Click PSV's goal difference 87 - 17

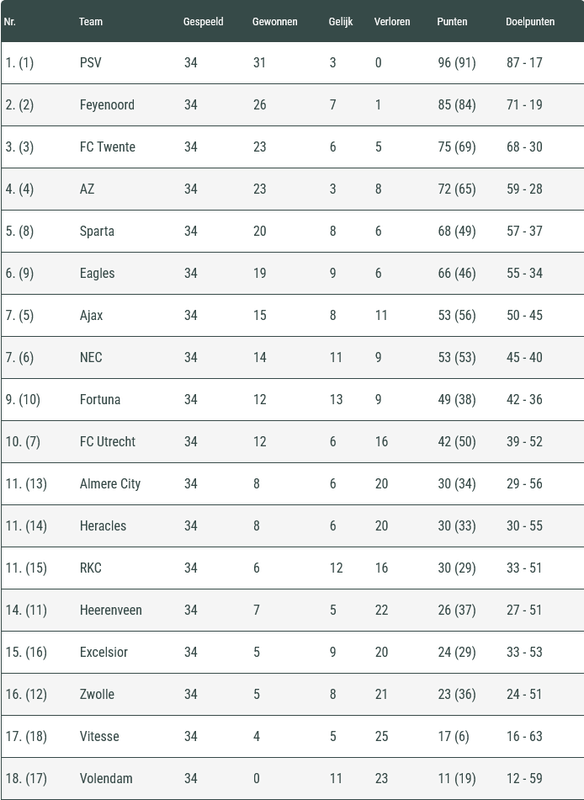524,62
